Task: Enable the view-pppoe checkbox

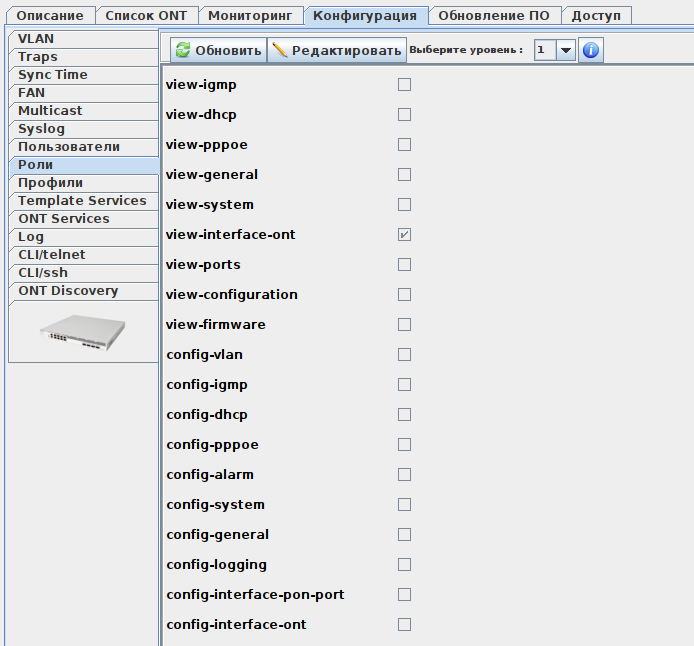Action: tap(404, 145)
